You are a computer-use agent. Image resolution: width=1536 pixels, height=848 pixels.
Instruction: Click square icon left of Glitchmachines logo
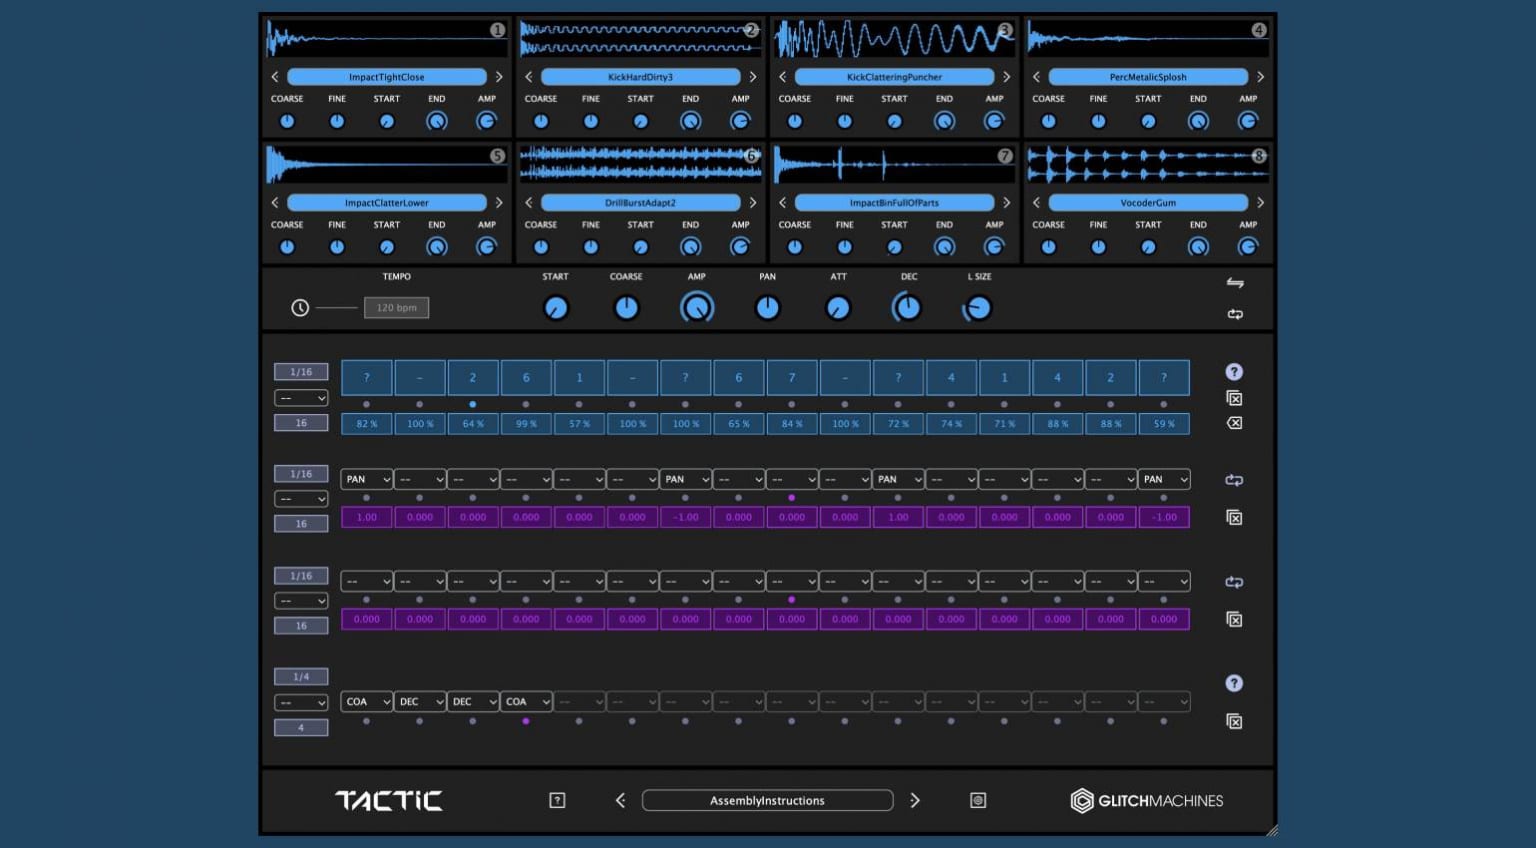pos(978,800)
